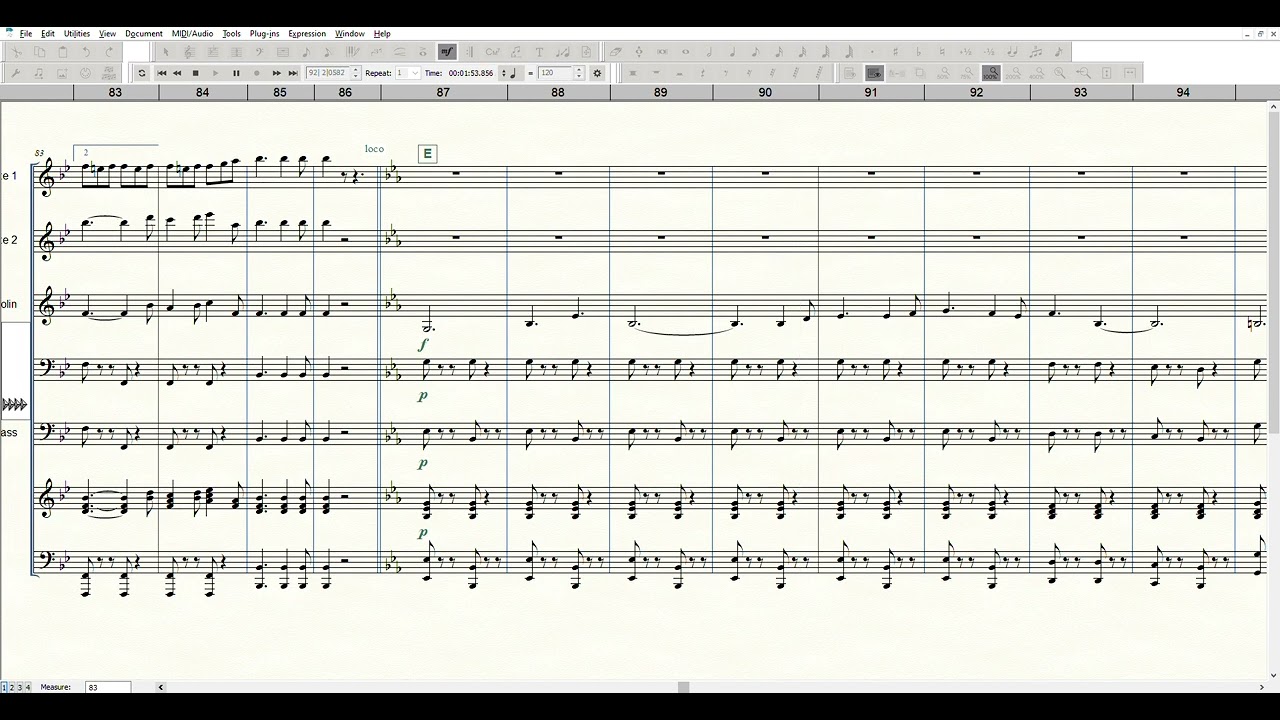The width and height of the screenshot is (1280, 720).
Task: Choose the whole note duration
Action: tap(685, 52)
